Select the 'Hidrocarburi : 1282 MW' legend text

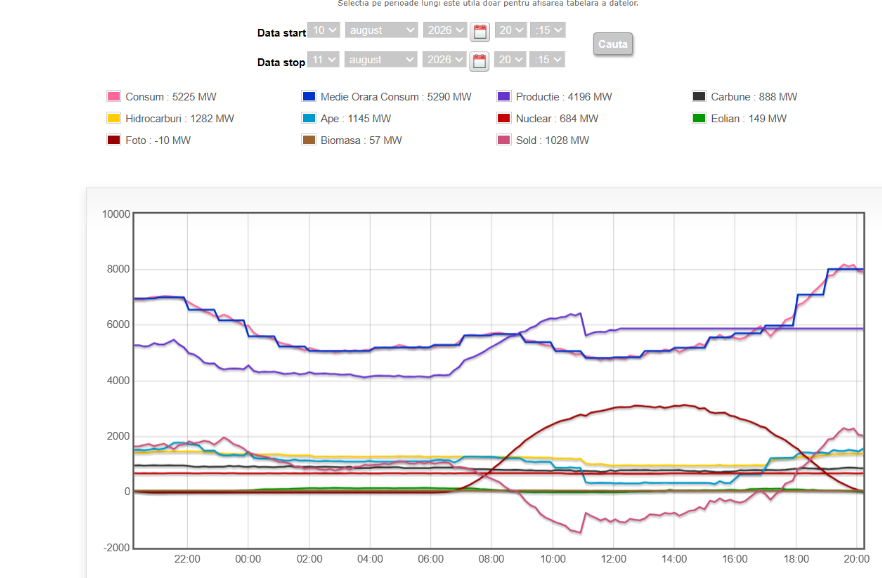click(179, 119)
